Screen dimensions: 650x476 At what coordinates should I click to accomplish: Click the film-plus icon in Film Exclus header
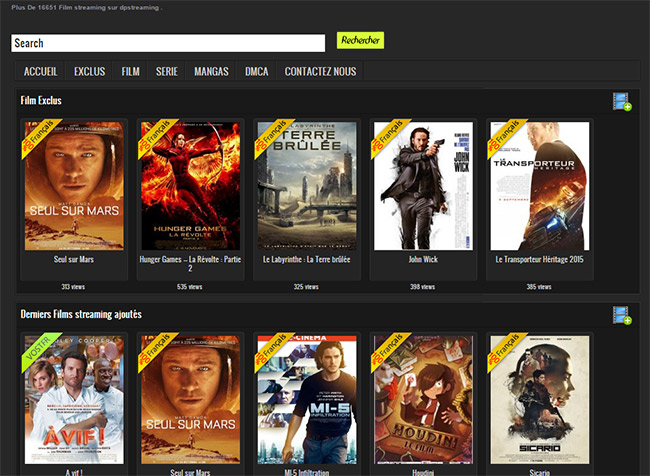622,101
